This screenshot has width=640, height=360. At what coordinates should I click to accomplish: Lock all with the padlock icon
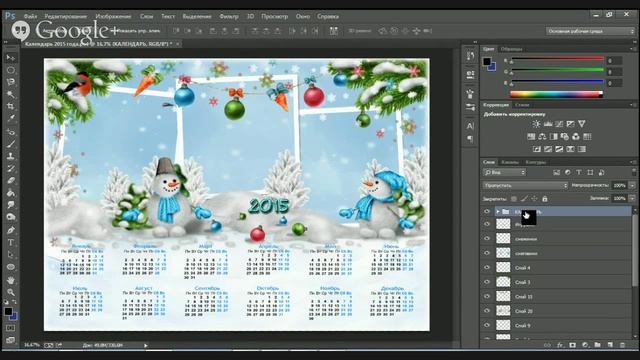(x=544, y=199)
